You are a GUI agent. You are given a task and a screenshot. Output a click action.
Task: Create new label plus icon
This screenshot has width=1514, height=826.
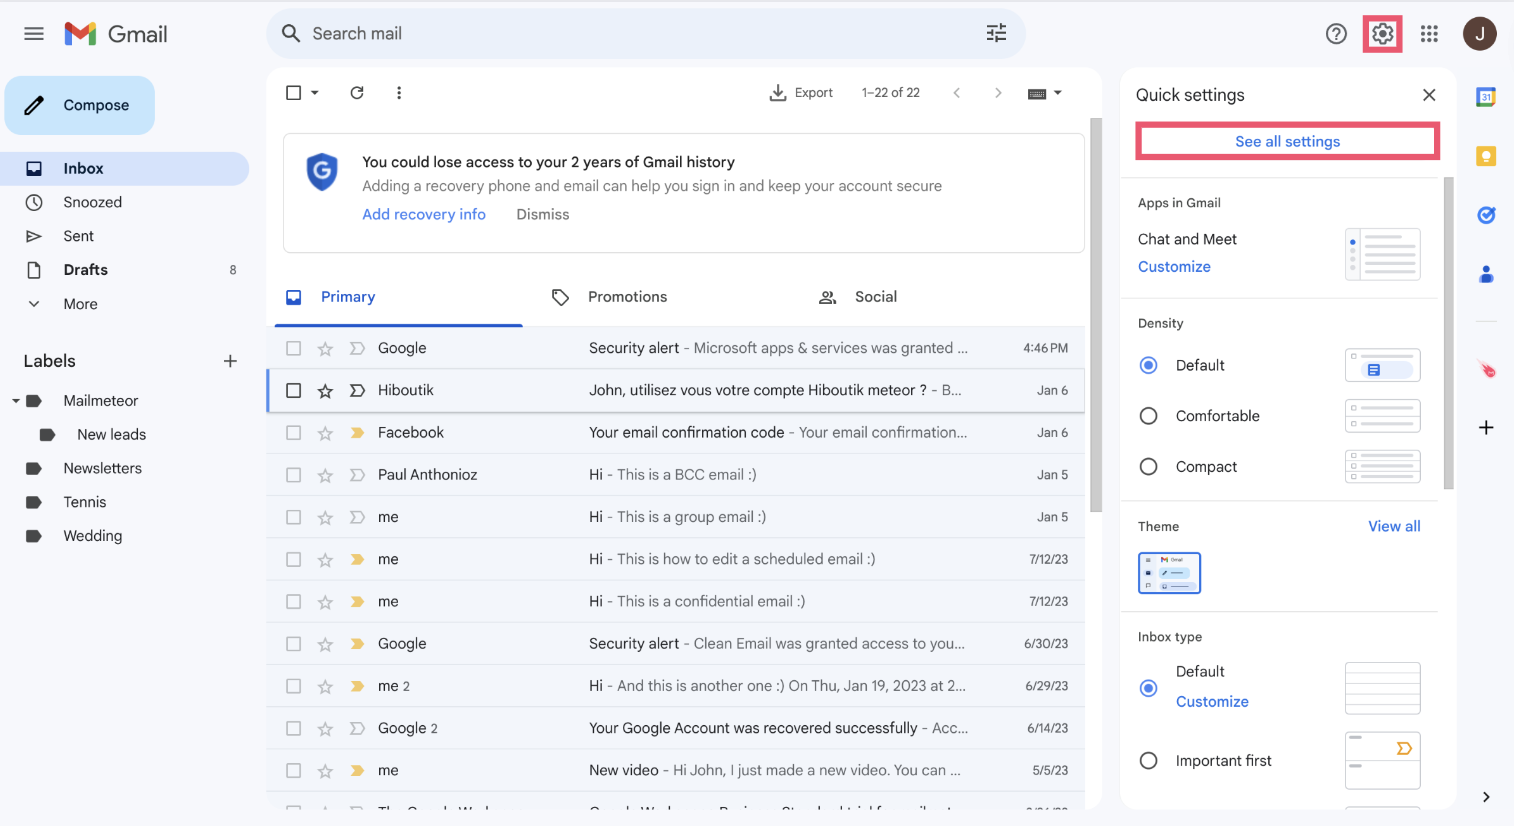[x=230, y=361]
